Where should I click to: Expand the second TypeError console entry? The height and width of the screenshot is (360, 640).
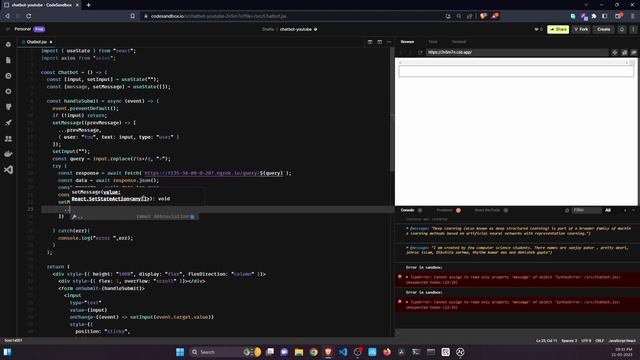pyautogui.click(x=407, y=302)
